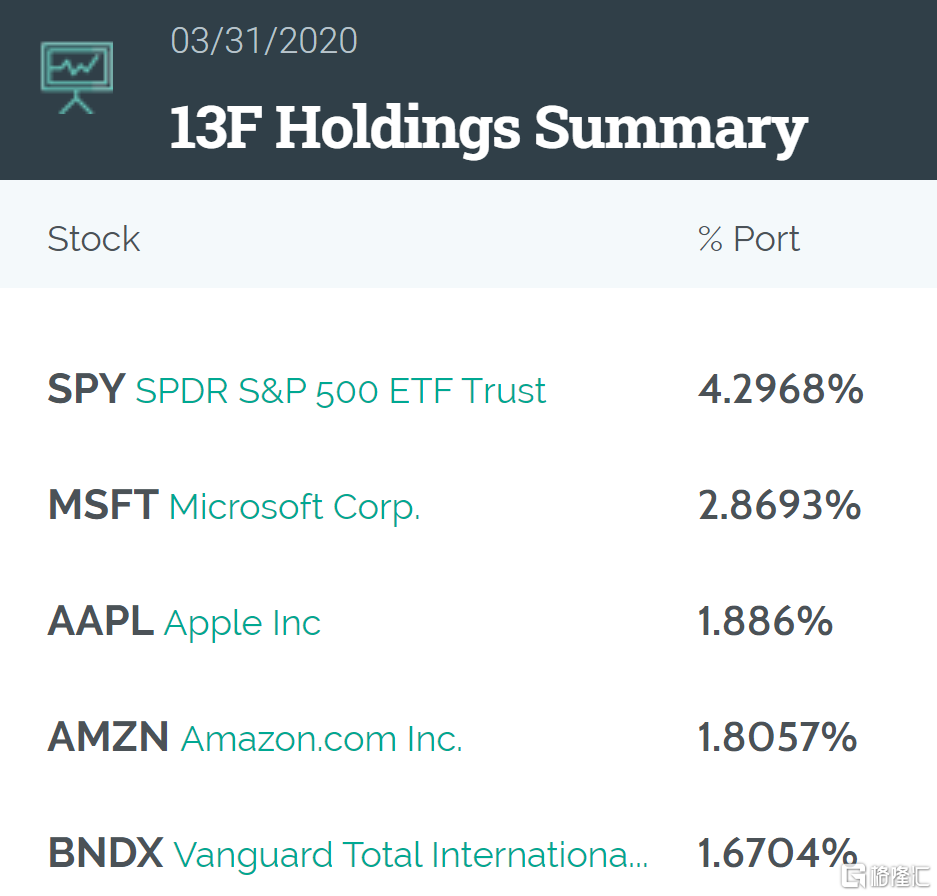
Task: Click the watermark logo in bottom-right corner
Action: [885, 876]
